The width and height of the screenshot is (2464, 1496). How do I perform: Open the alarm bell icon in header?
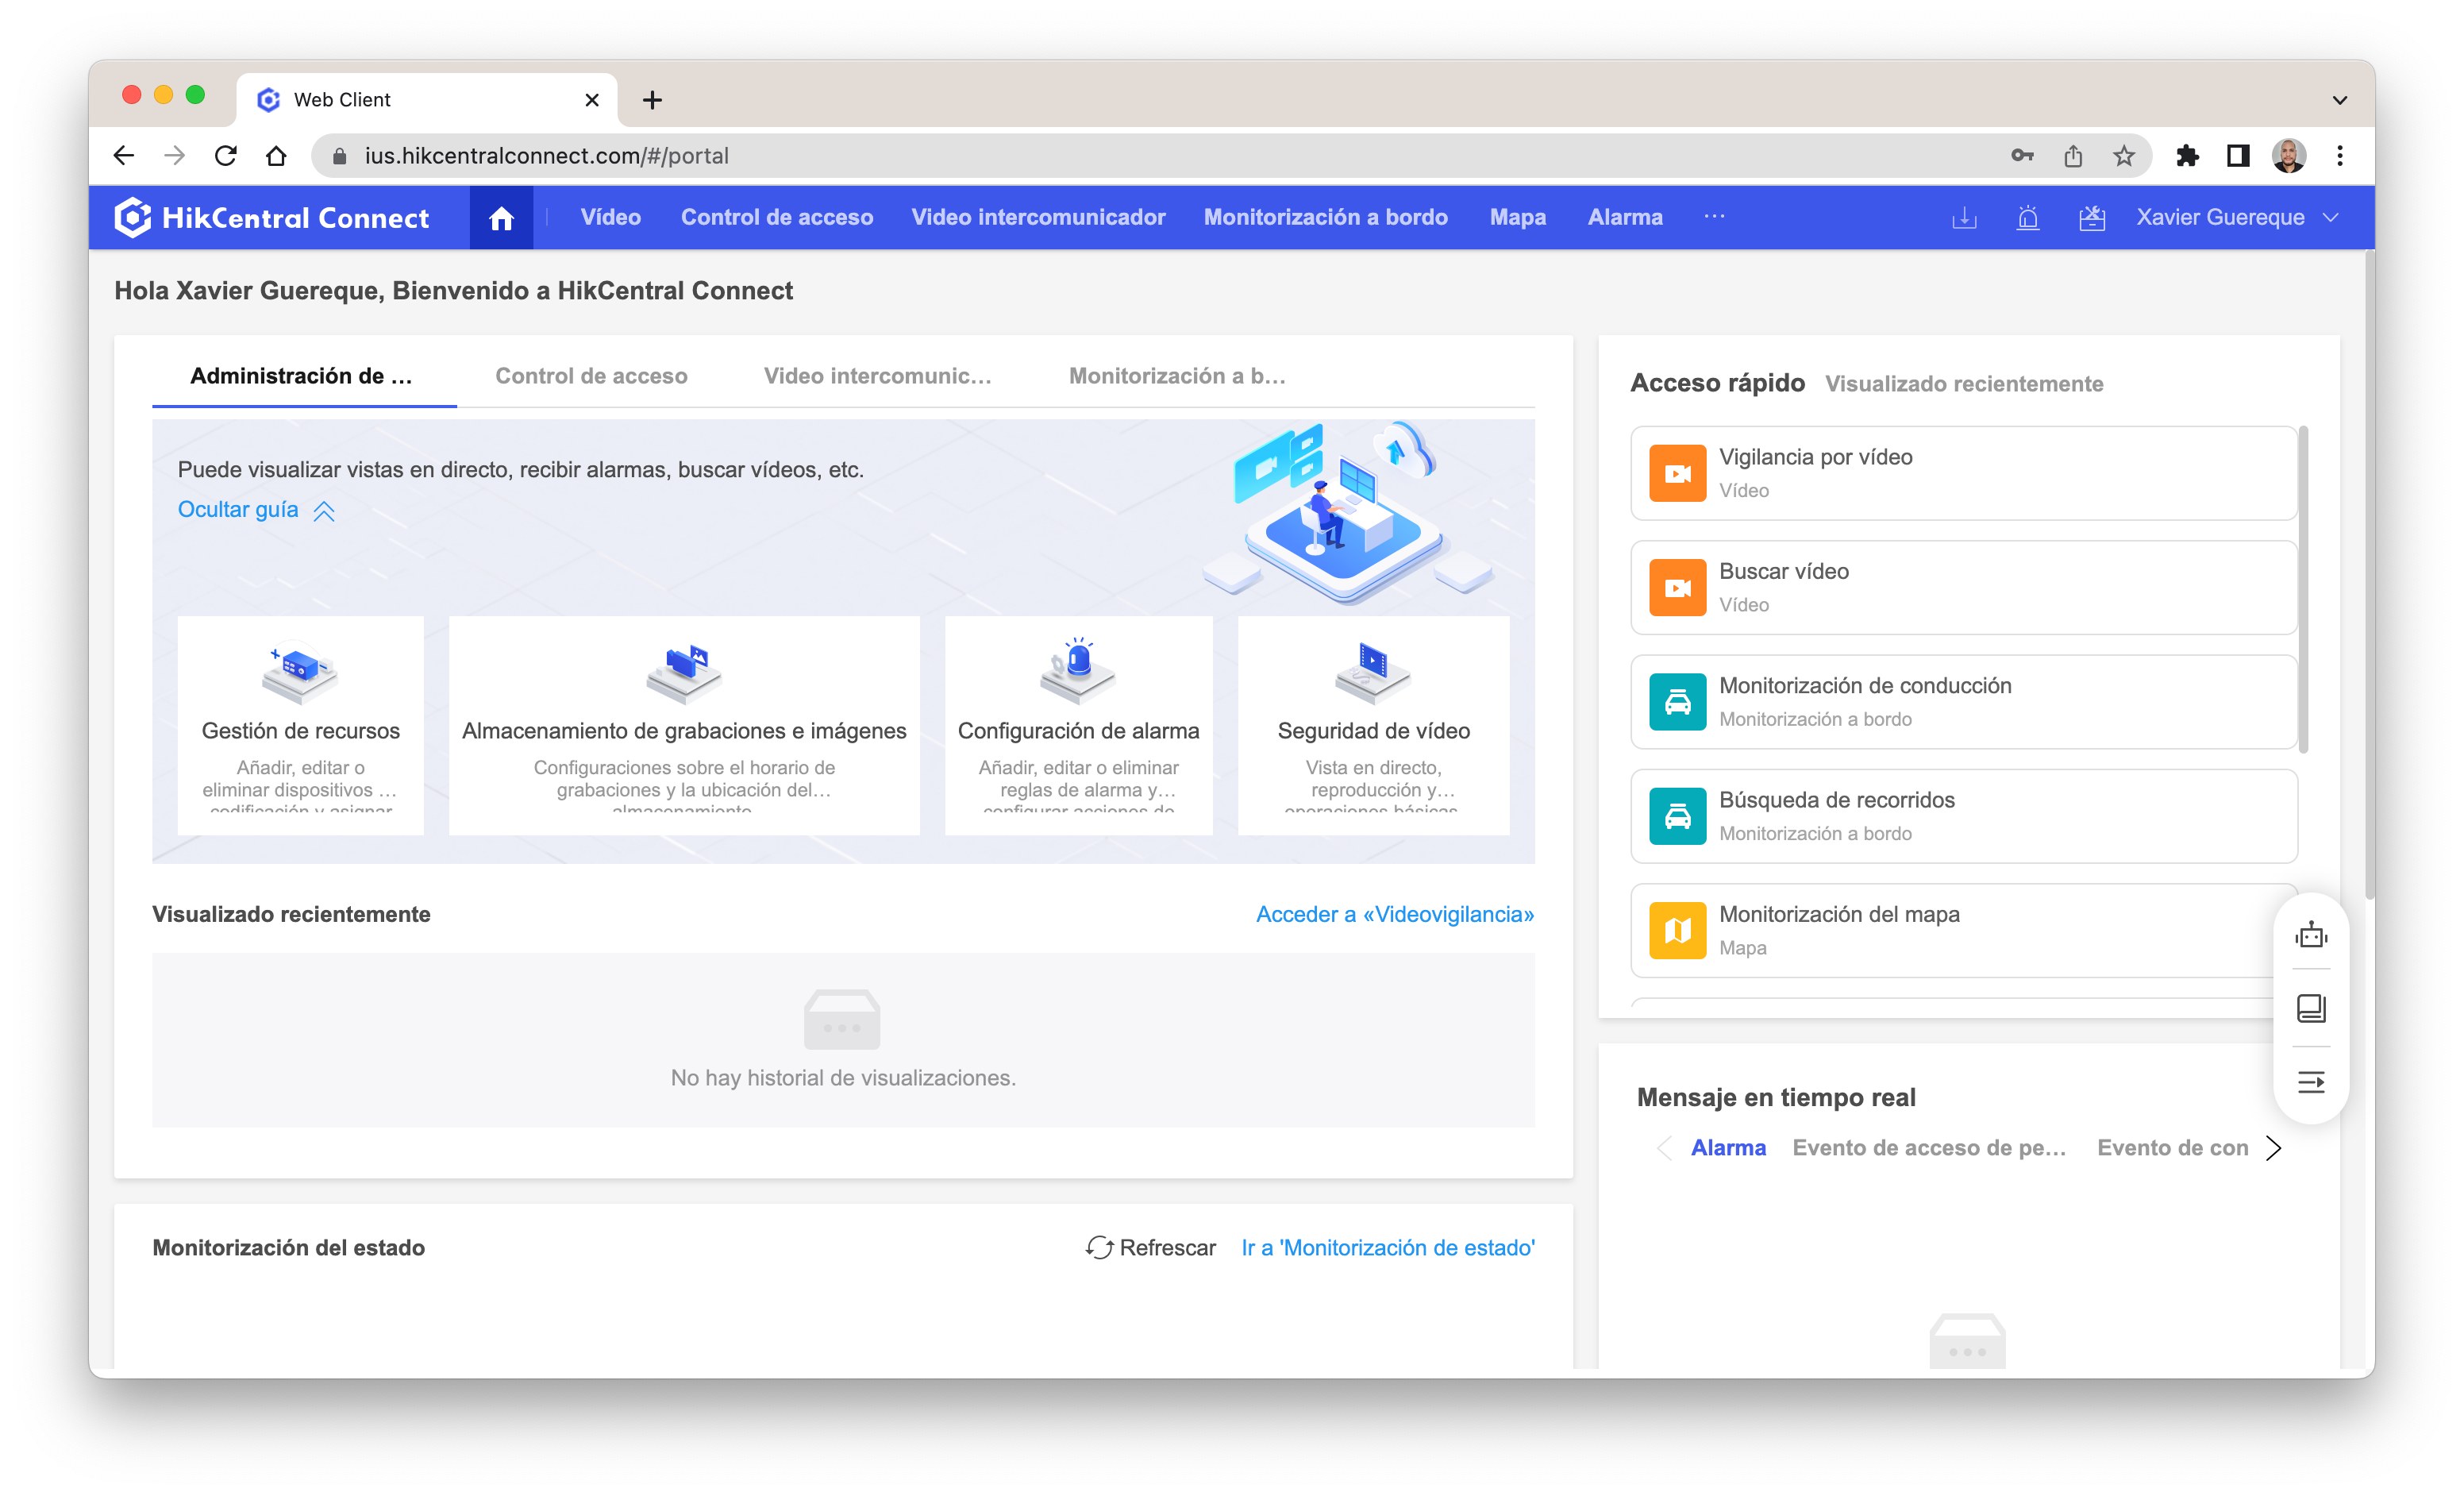[x=2028, y=218]
